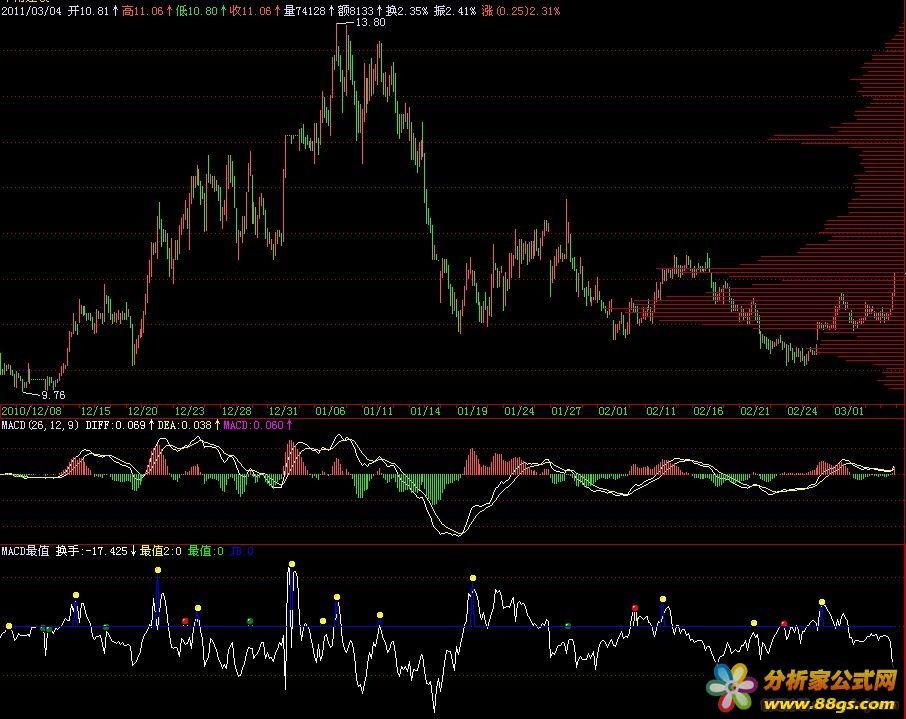Image resolution: width=906 pixels, height=719 pixels.
Task: Select the 01/06 date axis label
Action: click(x=331, y=411)
